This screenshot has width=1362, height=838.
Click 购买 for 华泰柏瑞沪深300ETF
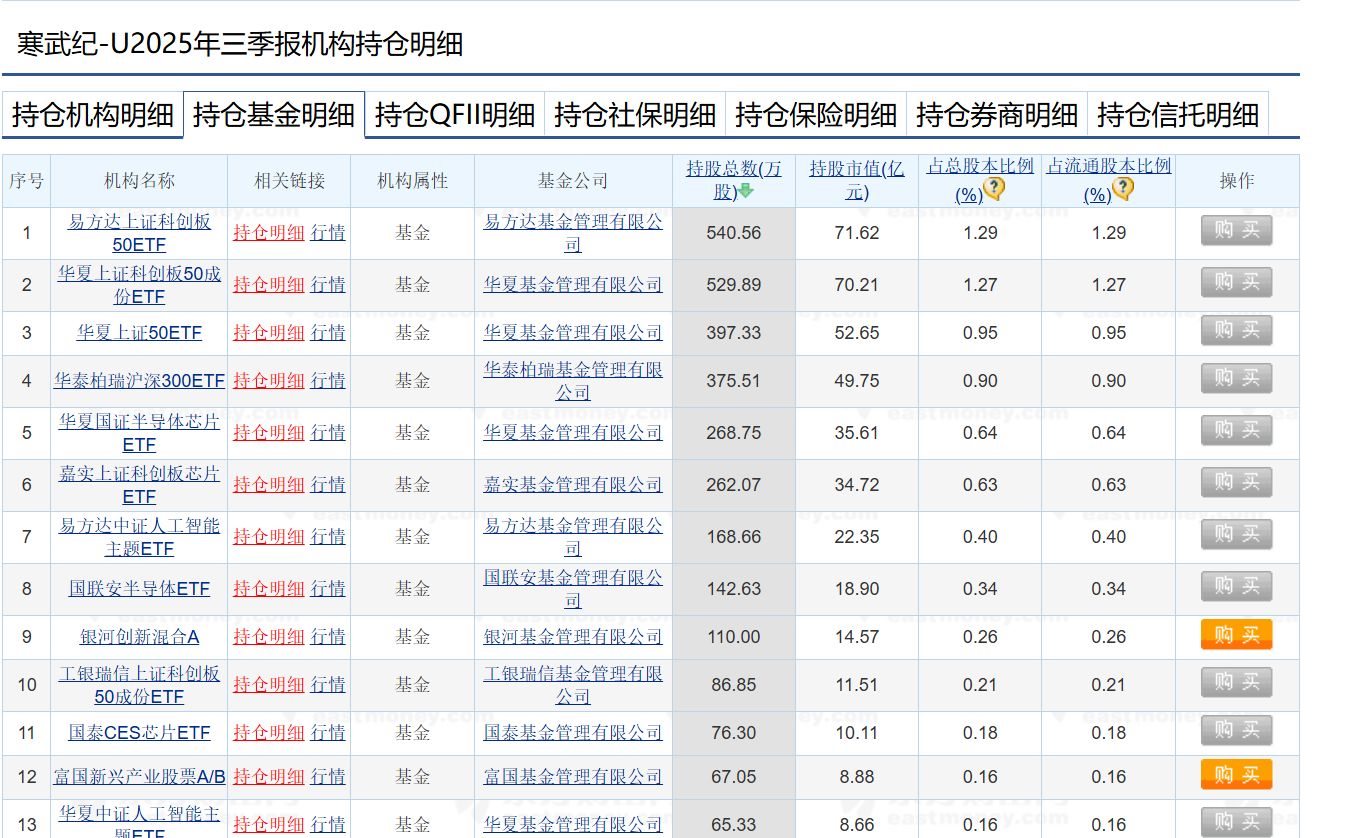coord(1237,379)
